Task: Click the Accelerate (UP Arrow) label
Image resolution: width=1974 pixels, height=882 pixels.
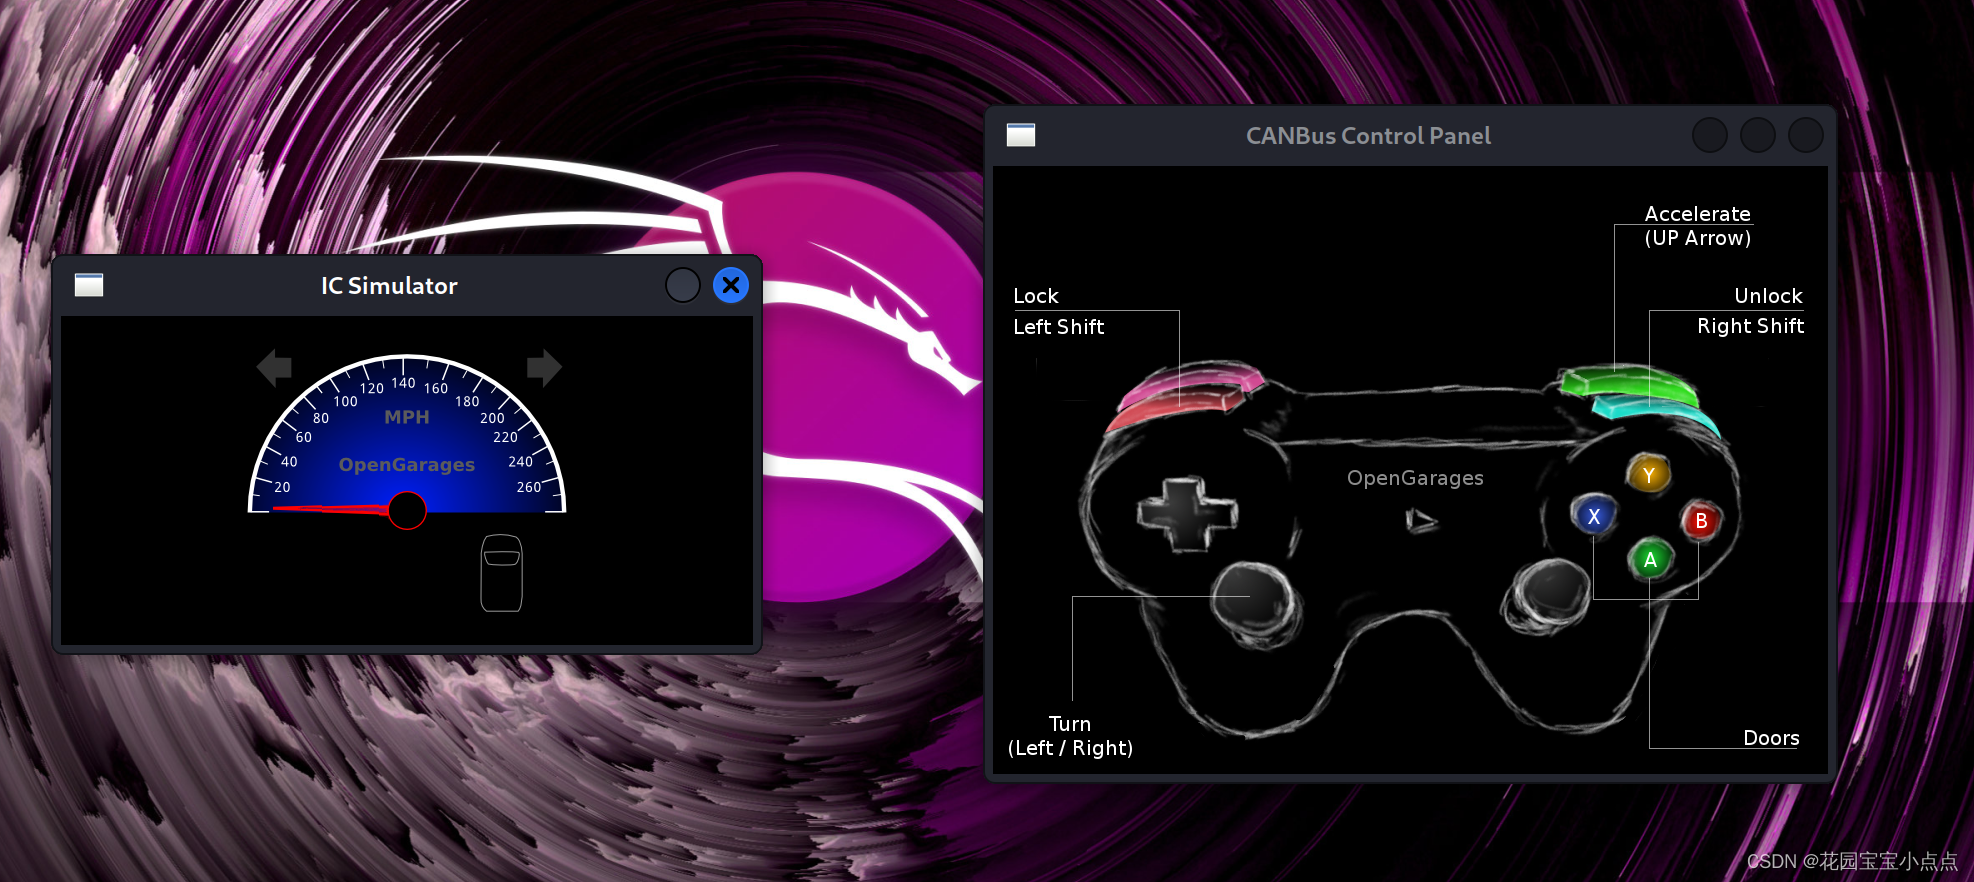Action: click(x=1698, y=226)
